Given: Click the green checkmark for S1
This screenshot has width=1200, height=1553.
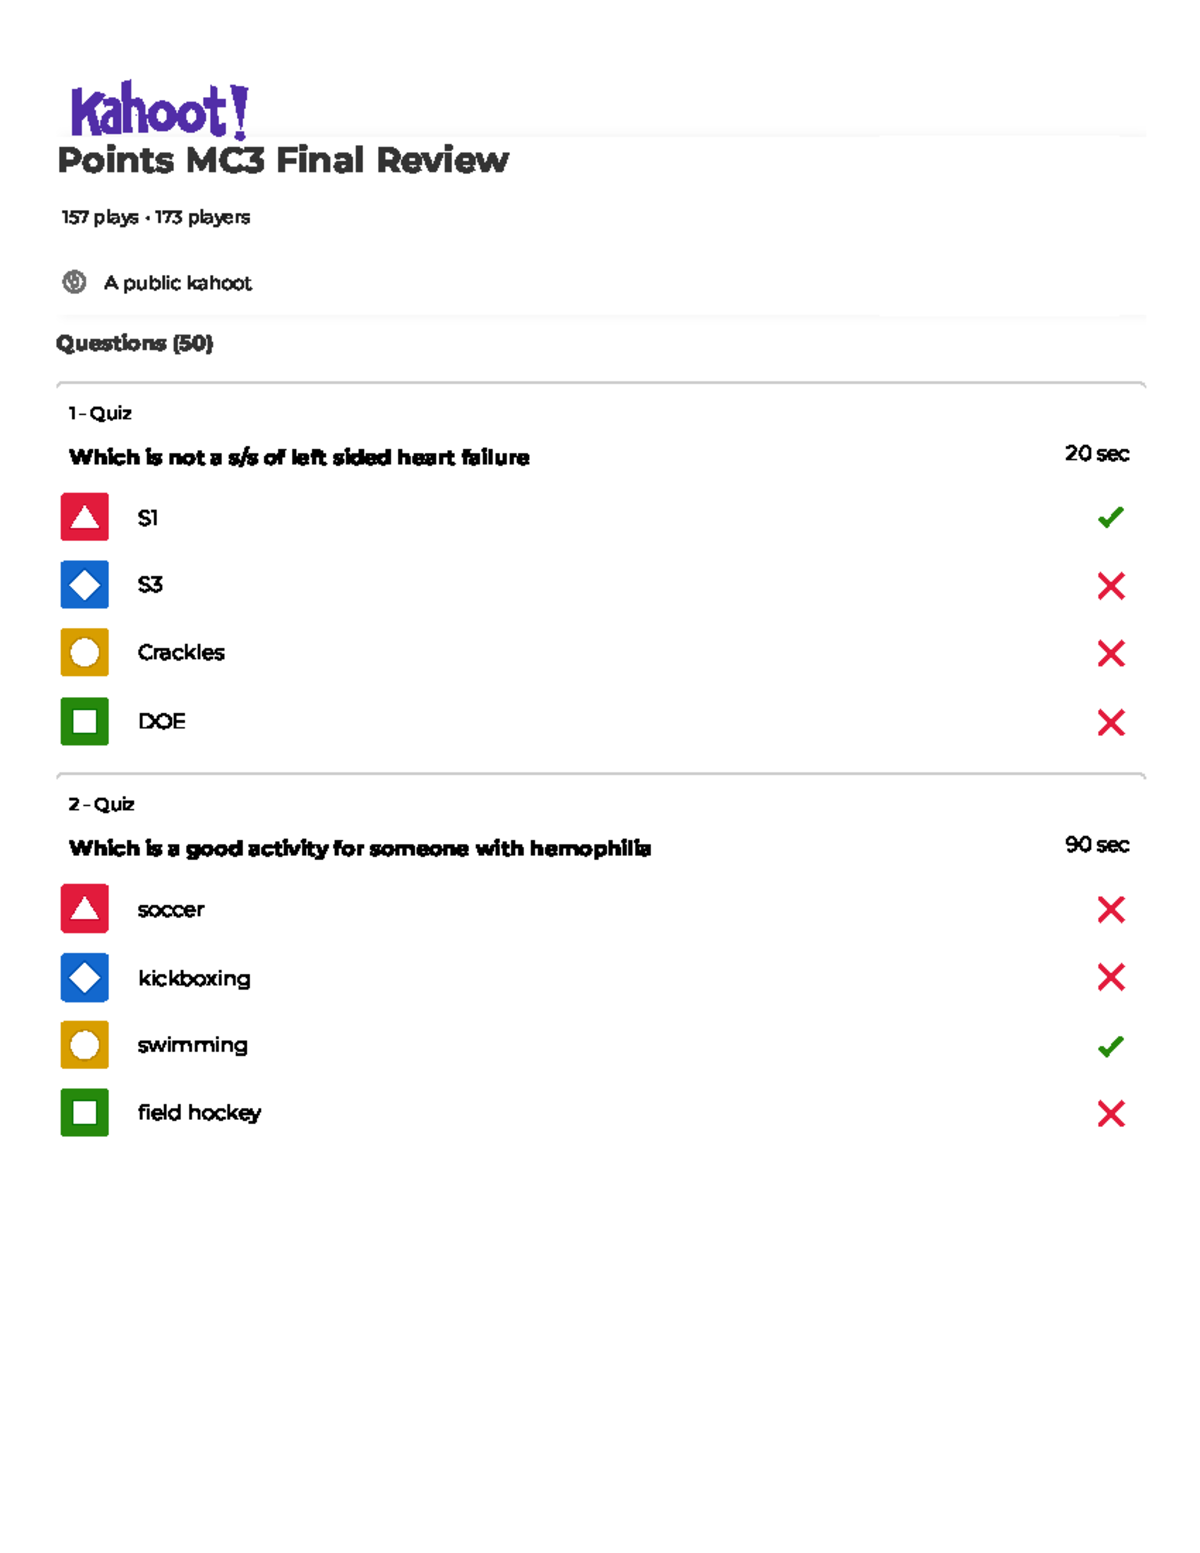Looking at the screenshot, I should point(1110,517).
